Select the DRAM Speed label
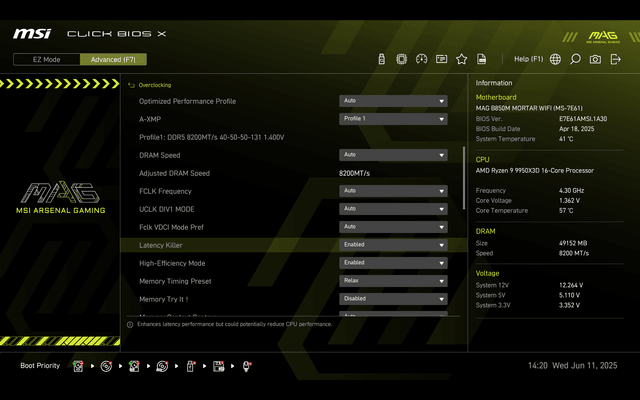 [159, 155]
